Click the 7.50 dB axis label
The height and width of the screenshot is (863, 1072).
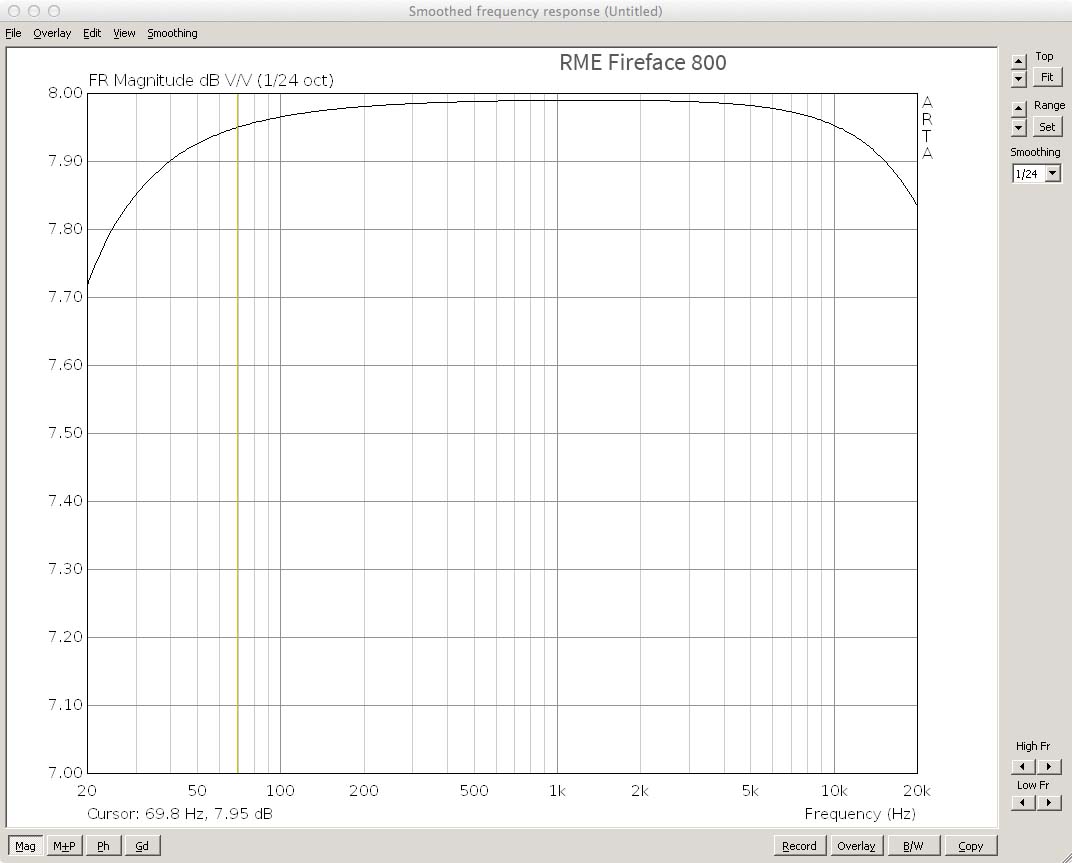65,433
